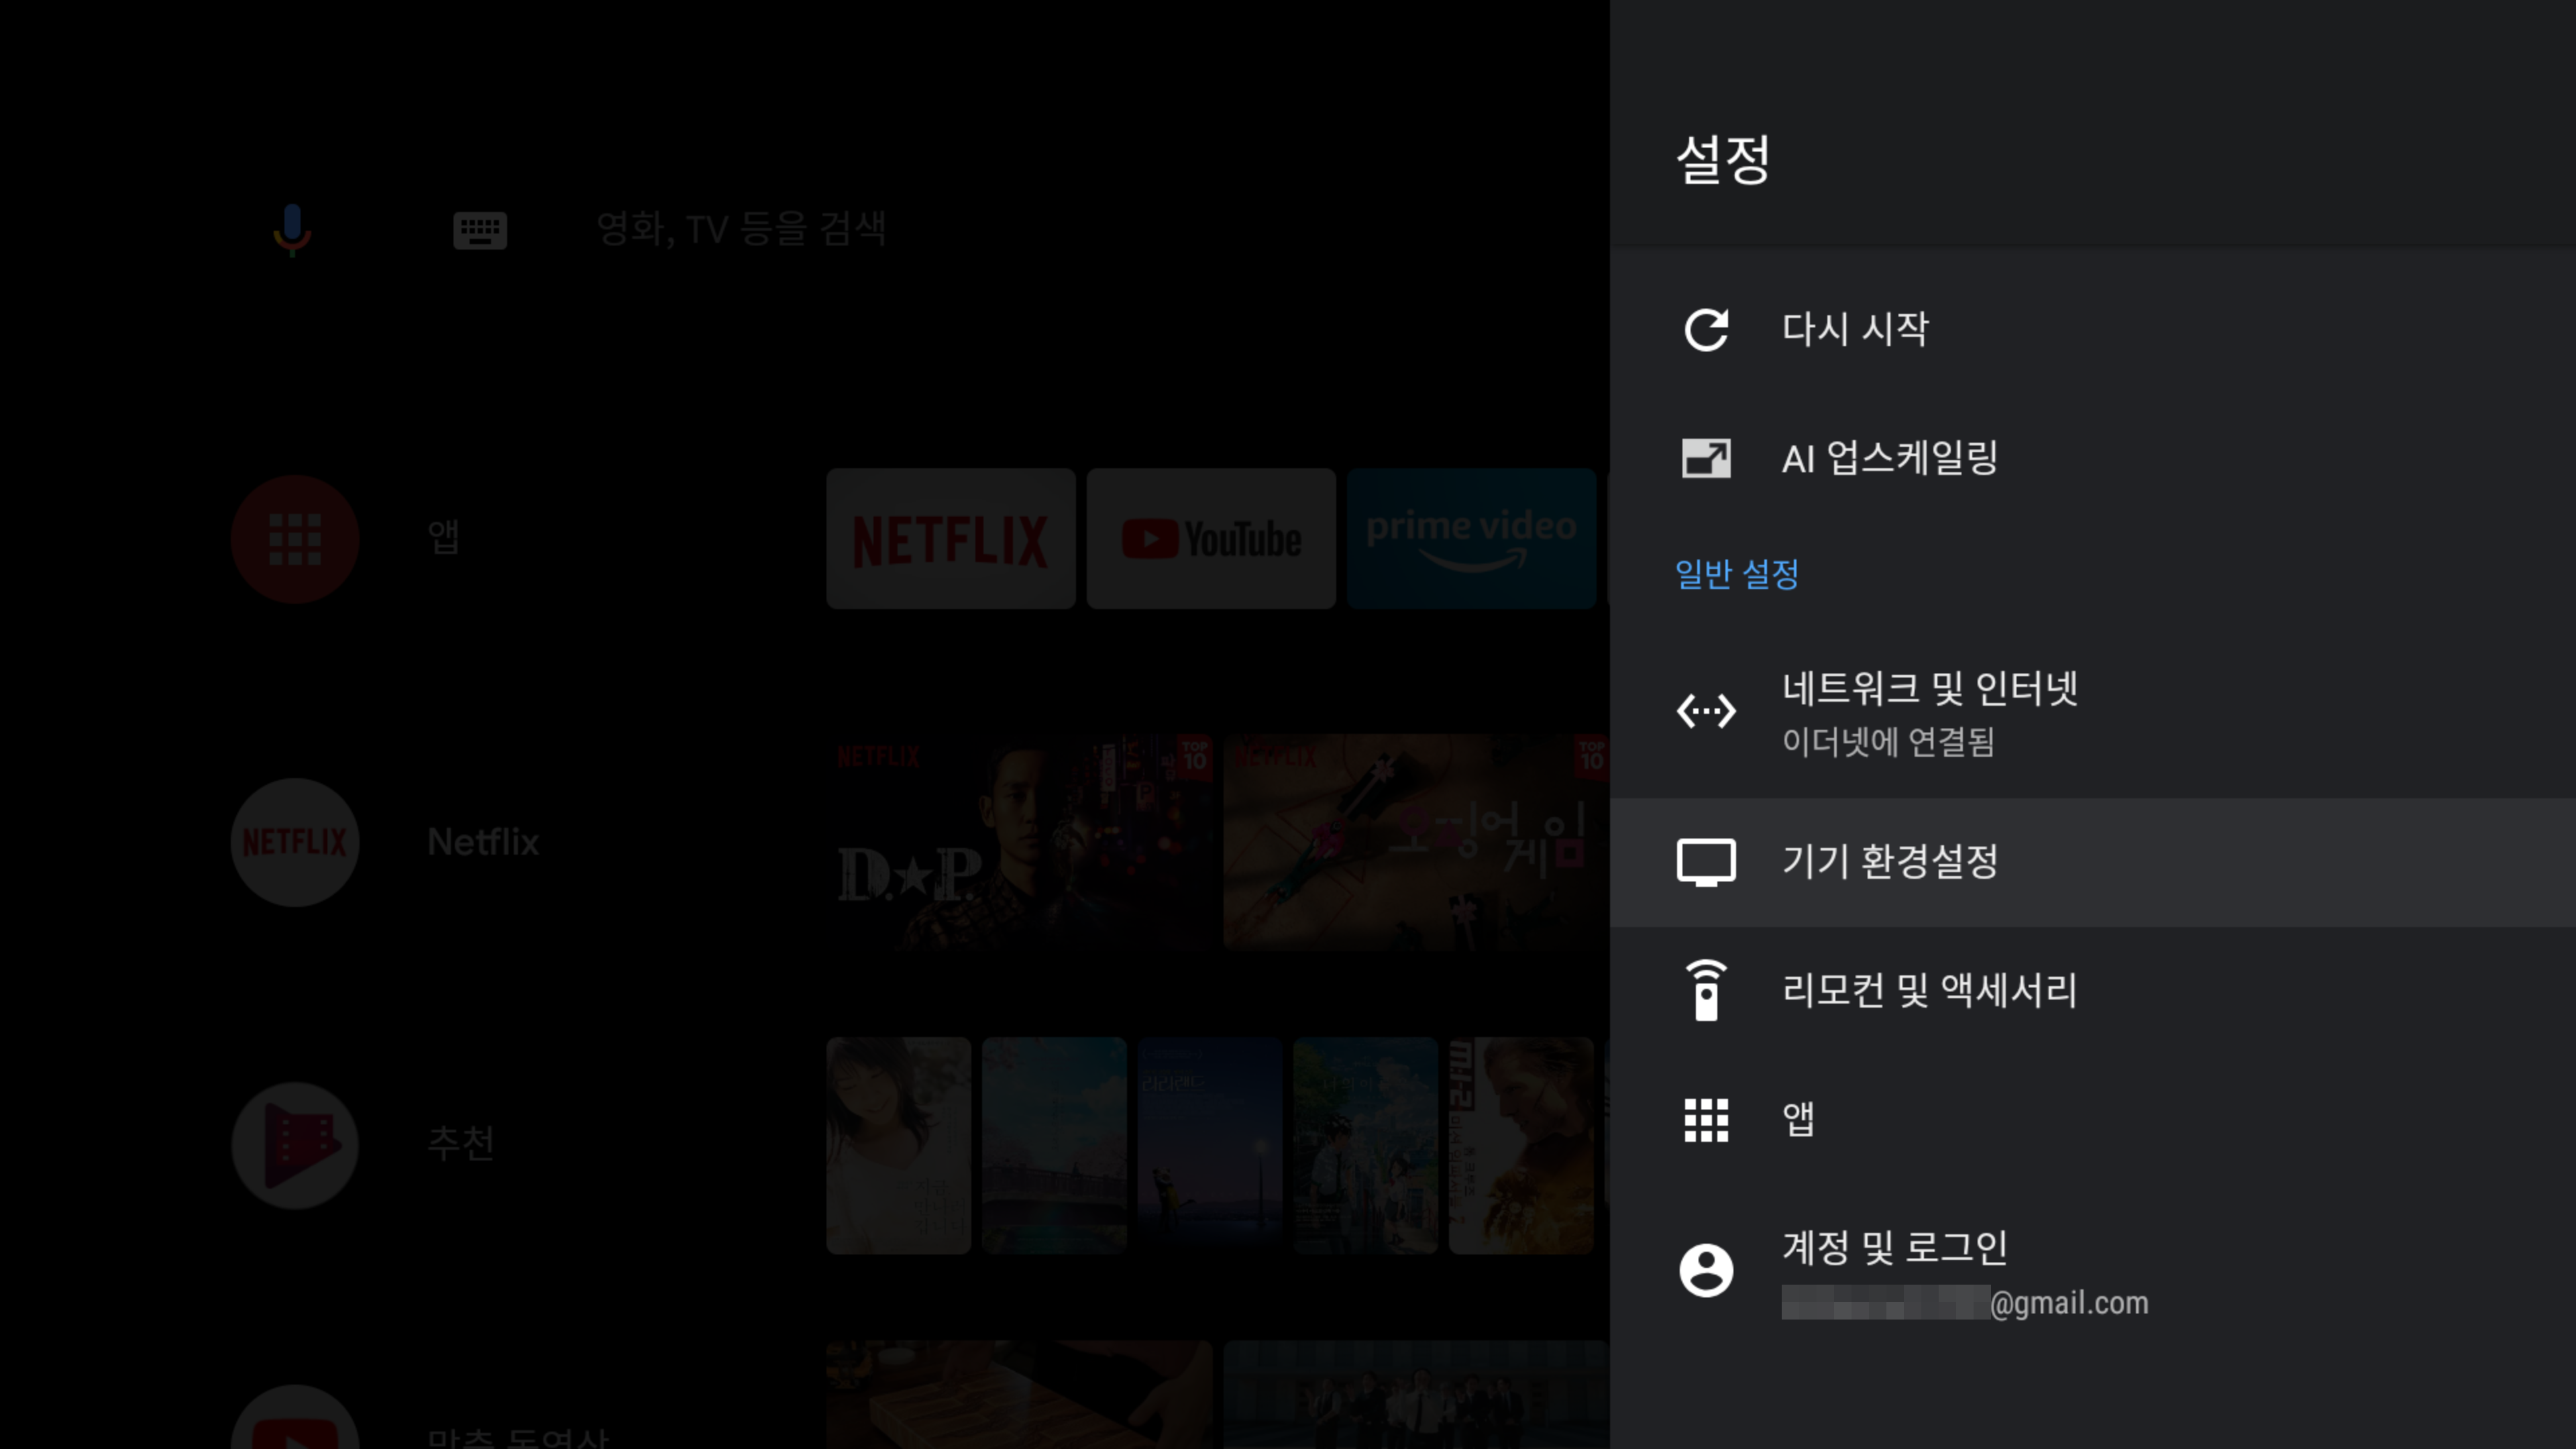This screenshot has width=2576, height=1449.
Task: Click the TV monitor icon for 기기 환경설정
Action: click(x=1705, y=861)
